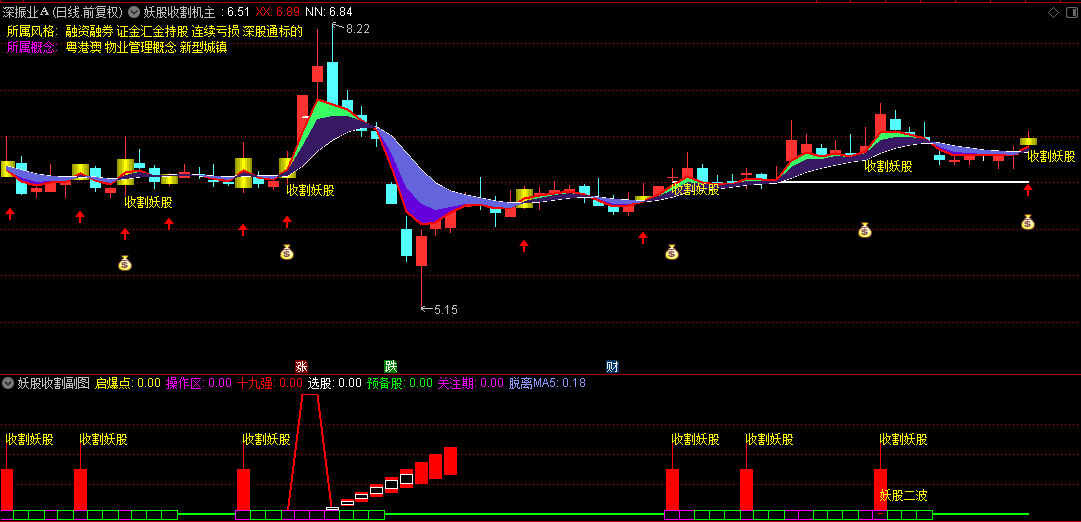Viewport: 1081px width, 522px height.
Task: Click the 所属概念 label
Action: [32, 48]
